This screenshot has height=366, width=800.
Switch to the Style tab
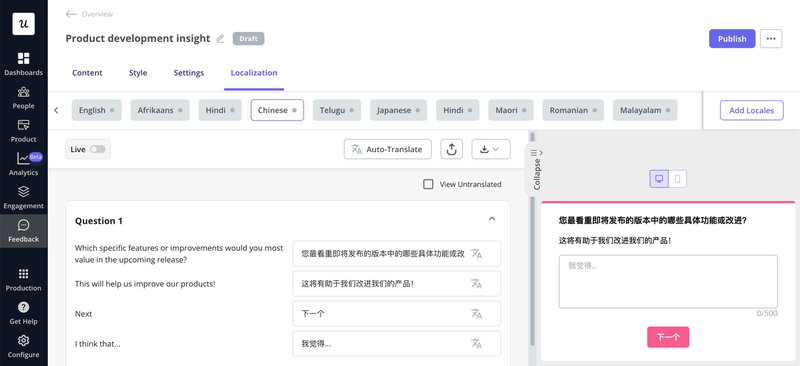pos(138,73)
